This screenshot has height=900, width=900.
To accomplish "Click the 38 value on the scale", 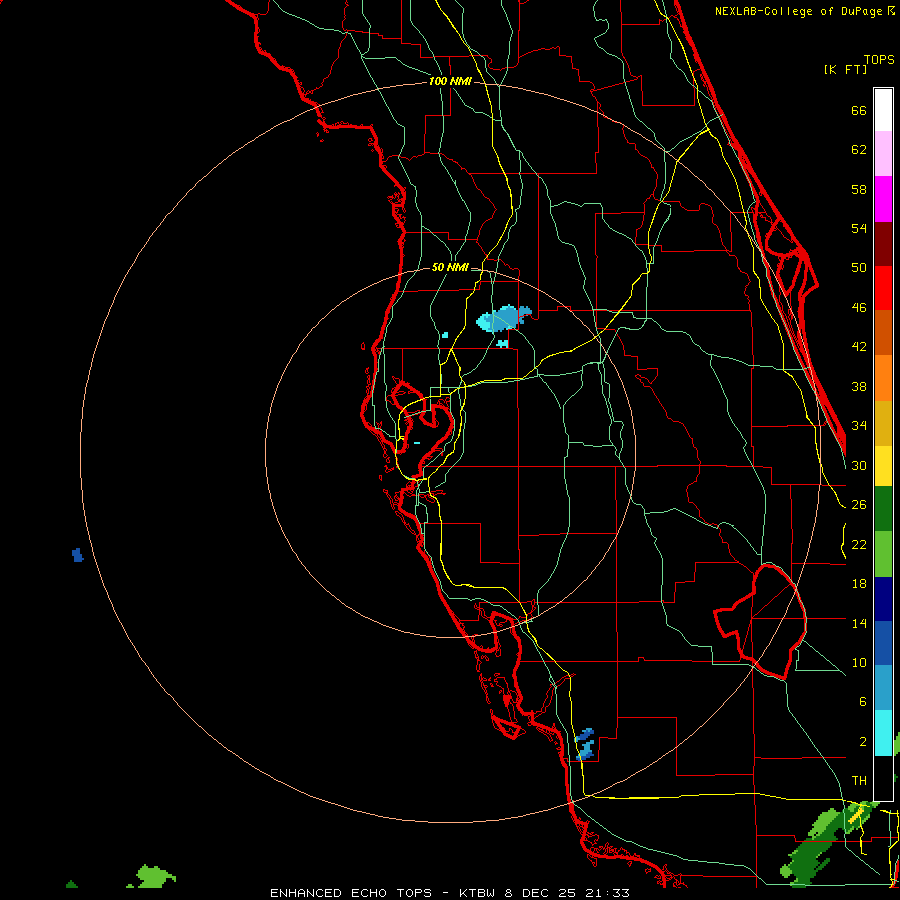I will (859, 386).
